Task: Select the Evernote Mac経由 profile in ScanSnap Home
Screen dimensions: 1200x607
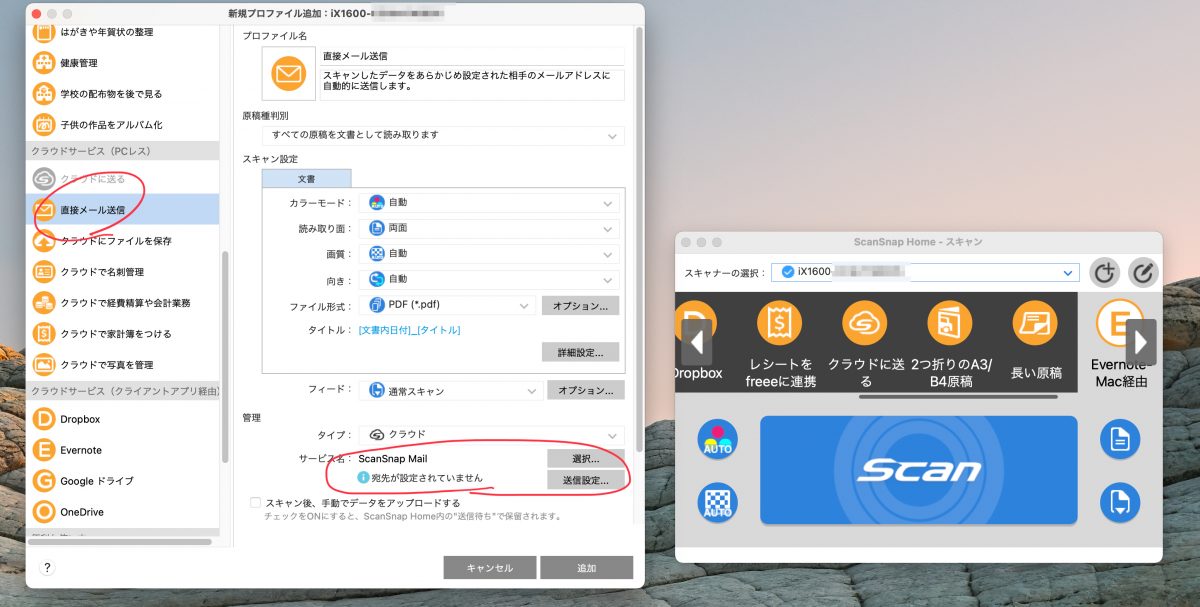Action: click(x=1119, y=345)
